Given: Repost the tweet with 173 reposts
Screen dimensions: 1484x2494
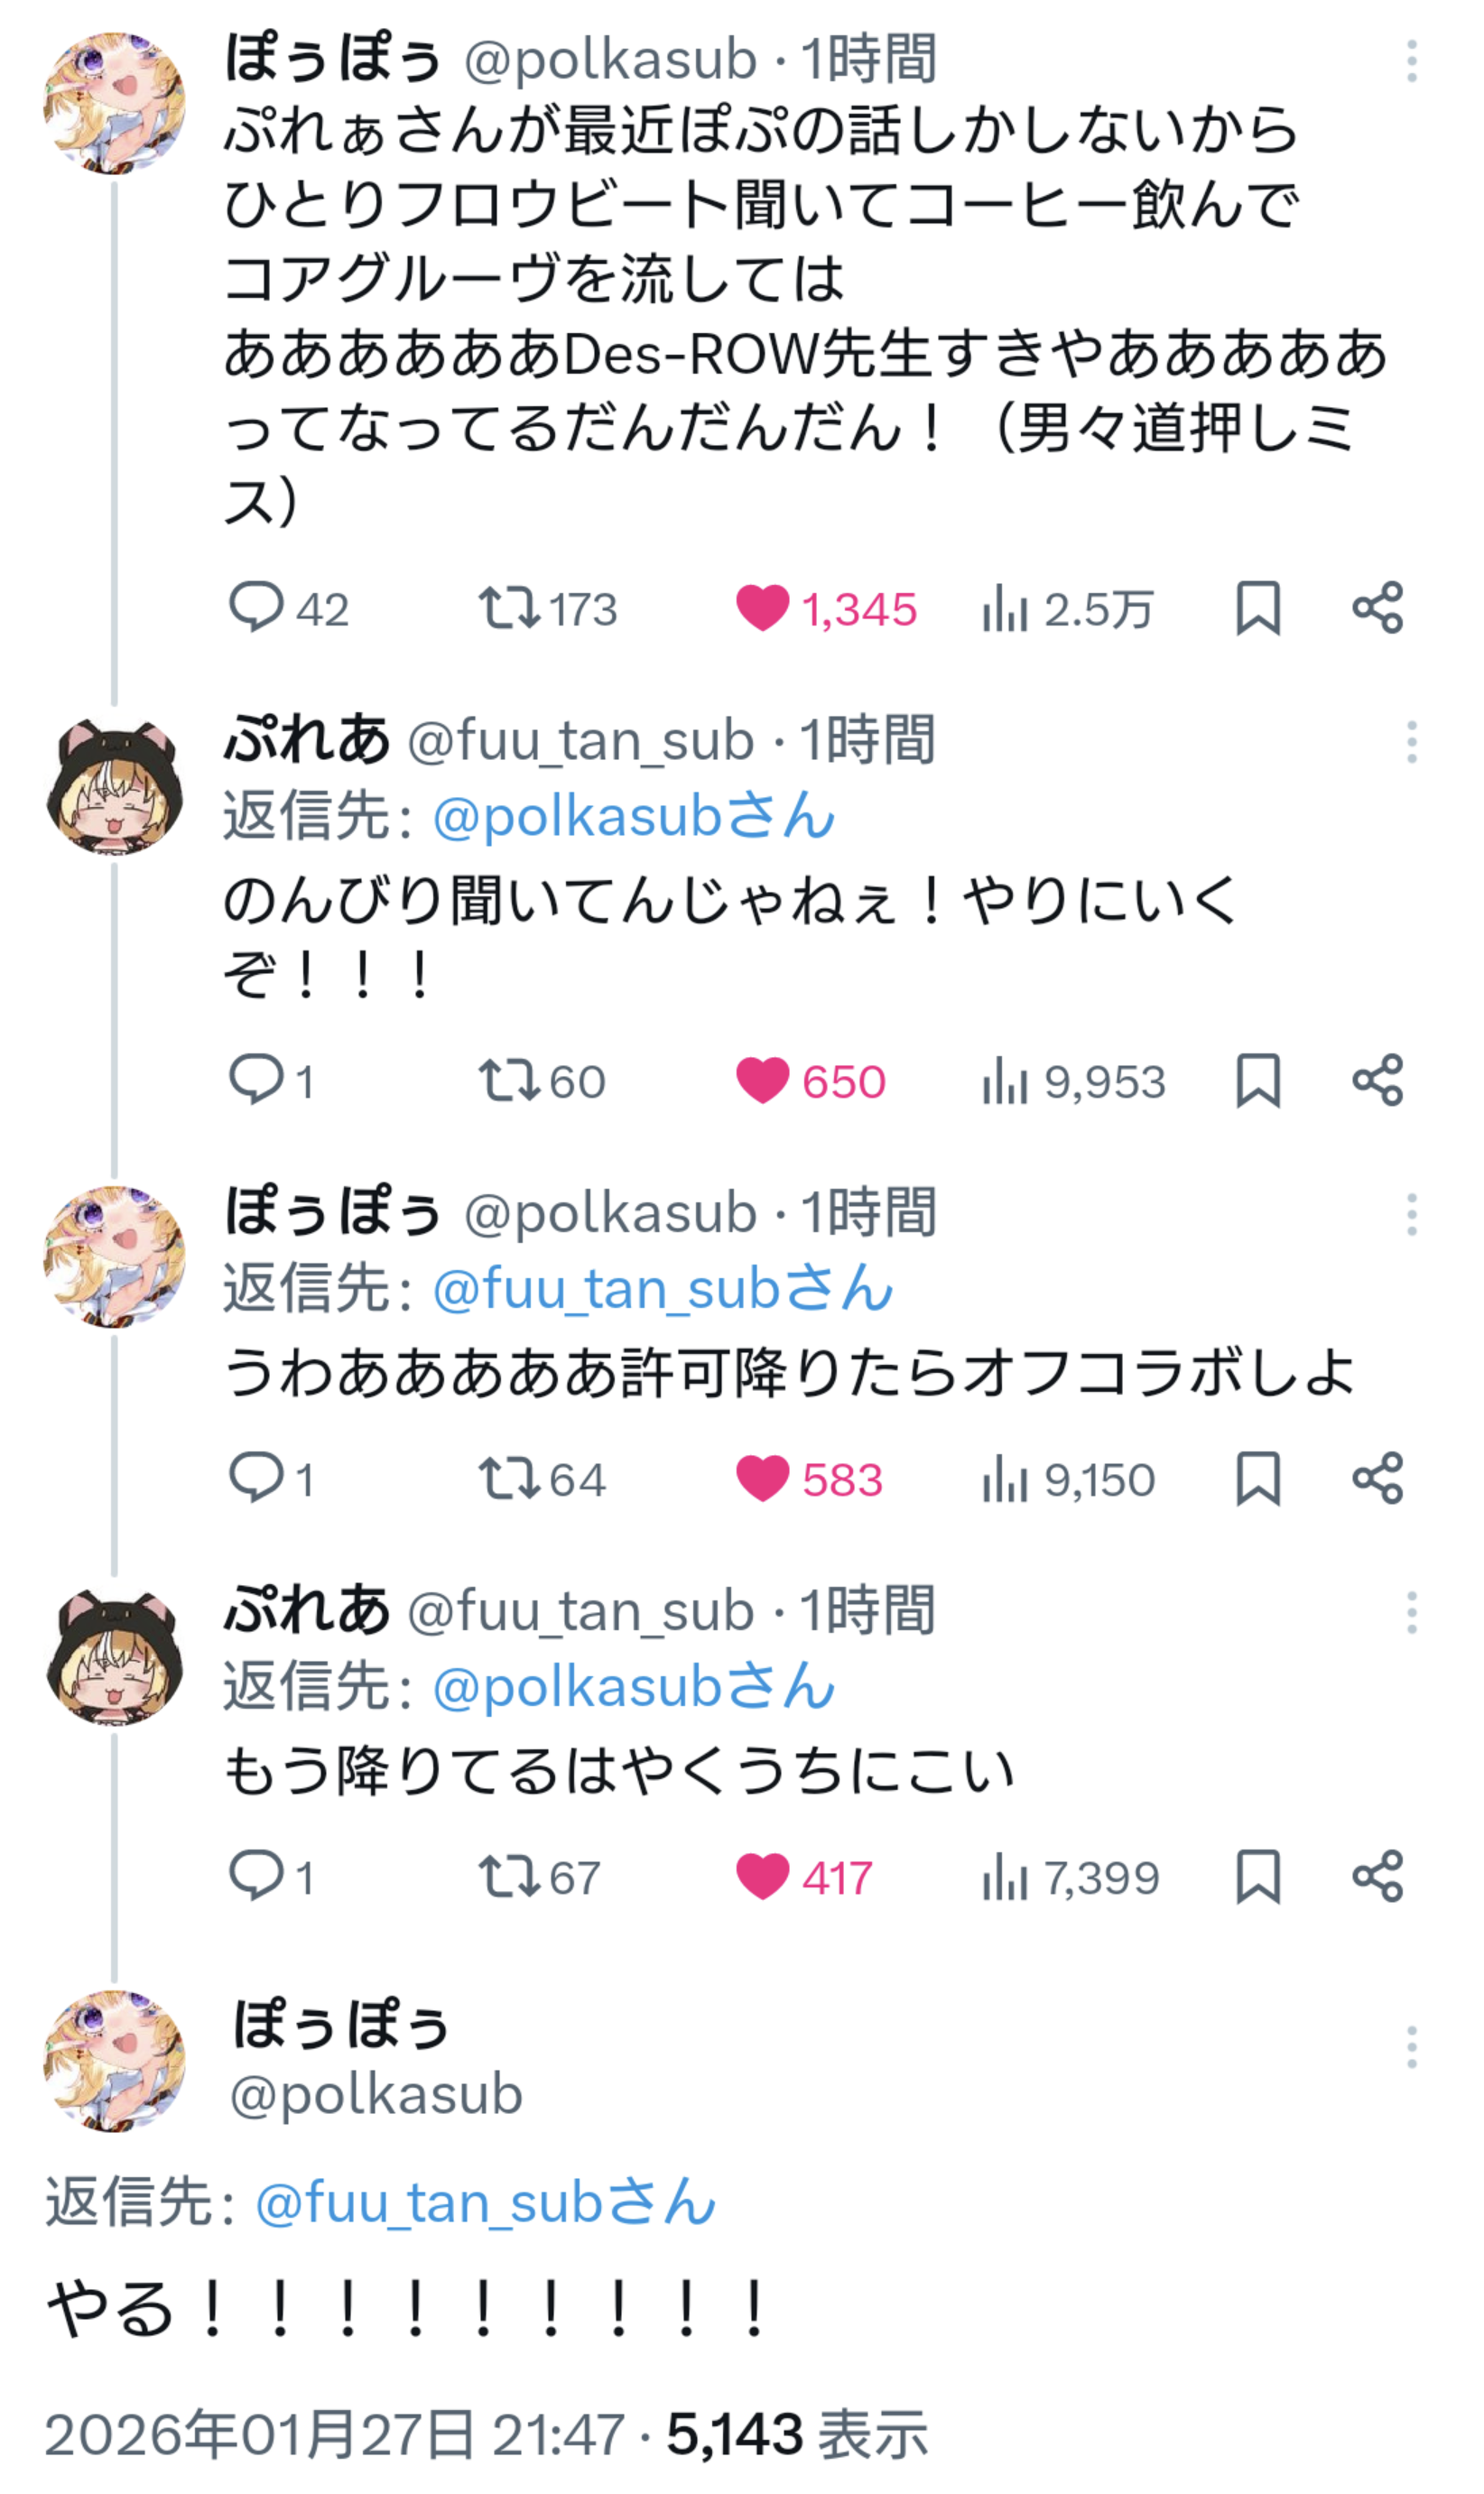Looking at the screenshot, I should [510, 608].
